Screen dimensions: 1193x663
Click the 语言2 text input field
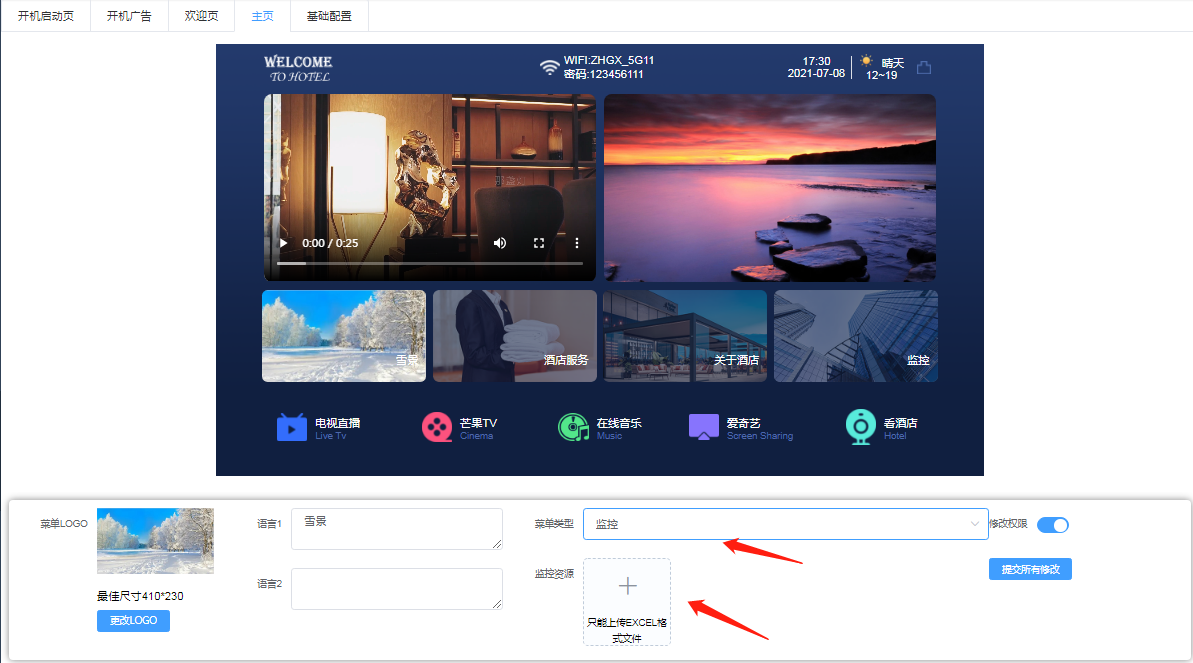coord(397,588)
